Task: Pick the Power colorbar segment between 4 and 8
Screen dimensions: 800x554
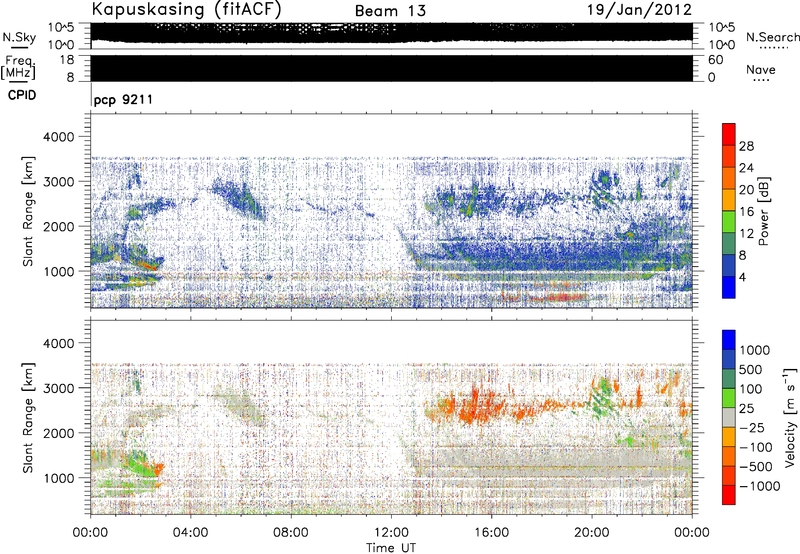Action: 729,265
